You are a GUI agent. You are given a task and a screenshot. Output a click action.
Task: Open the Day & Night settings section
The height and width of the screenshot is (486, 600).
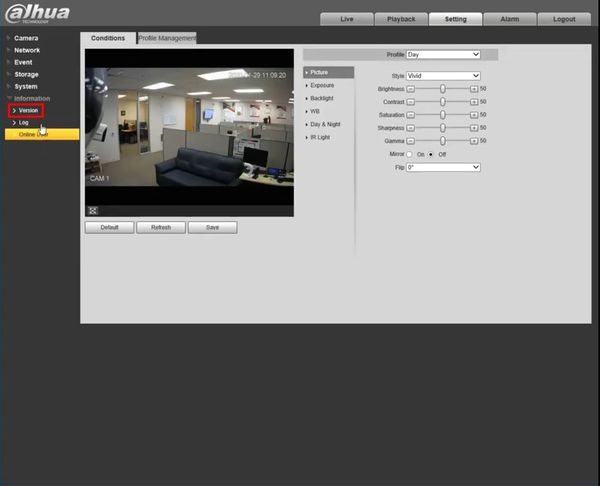(325, 124)
